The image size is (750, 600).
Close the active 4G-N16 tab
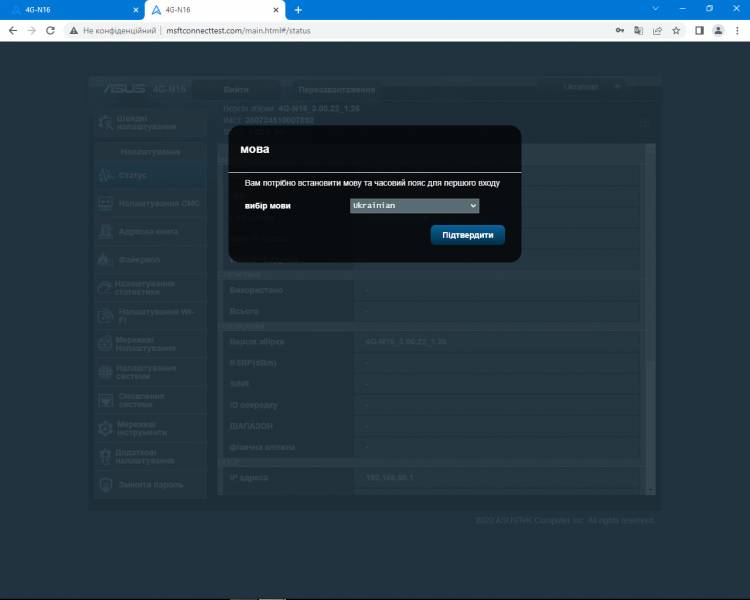click(276, 10)
